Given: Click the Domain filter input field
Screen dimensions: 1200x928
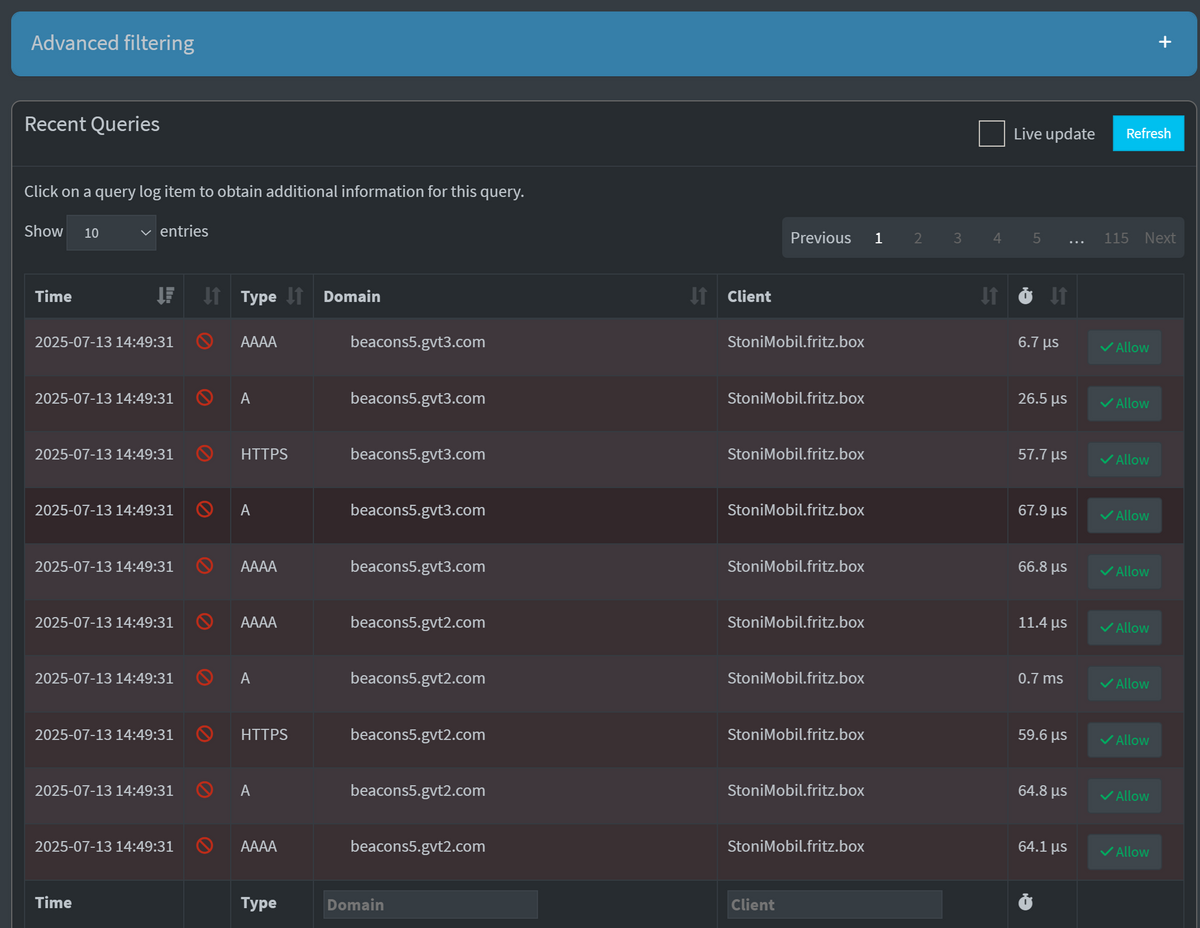Looking at the screenshot, I should [430, 904].
